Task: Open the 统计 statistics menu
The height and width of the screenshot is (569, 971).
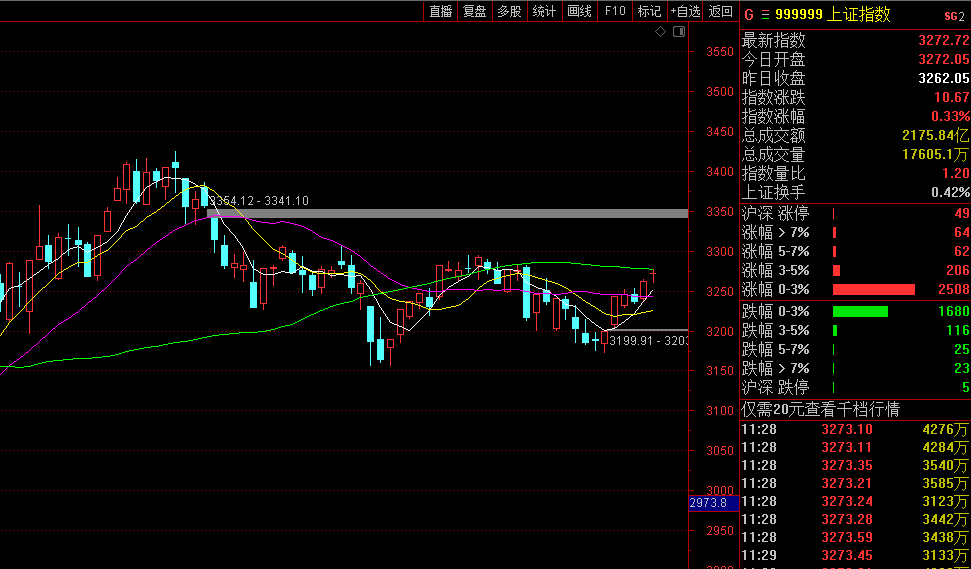Action: (x=544, y=11)
